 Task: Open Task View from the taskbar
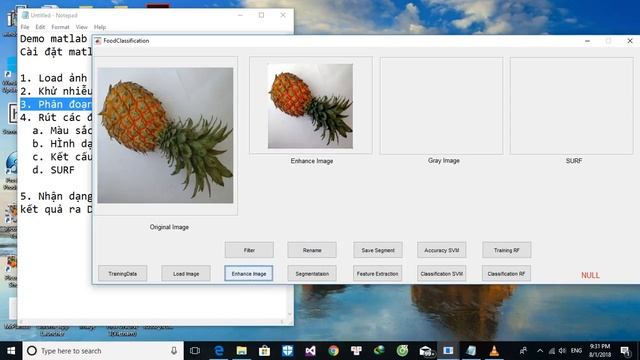coord(195,351)
